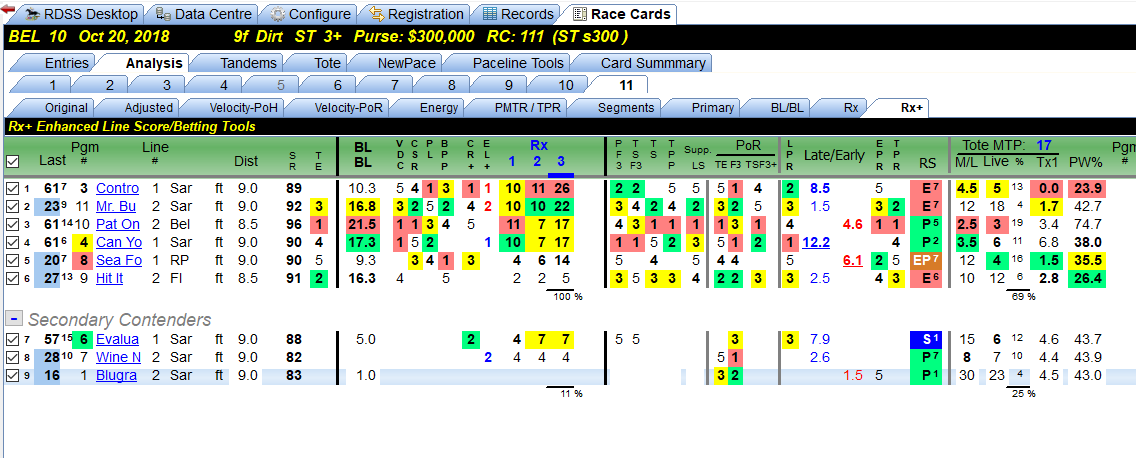Click the Configure gear icon
This screenshot has width=1136, height=458.
point(278,14)
